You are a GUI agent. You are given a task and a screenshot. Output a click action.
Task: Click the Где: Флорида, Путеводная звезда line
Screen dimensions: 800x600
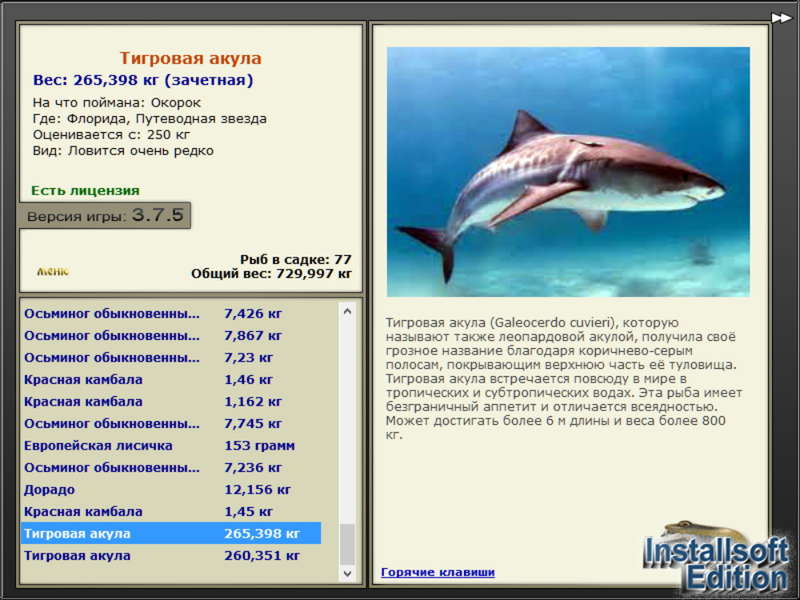point(149,119)
